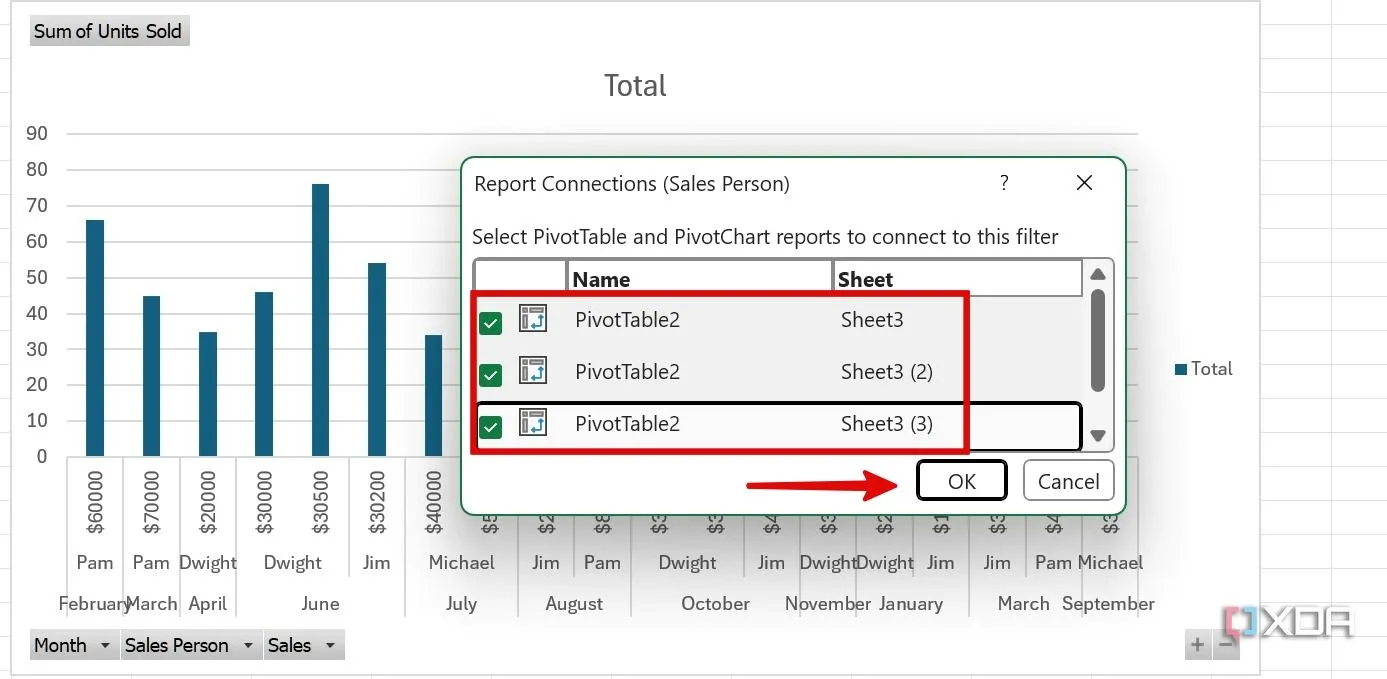Close the Report Connections dialog
The height and width of the screenshot is (679, 1387).
[1084, 183]
